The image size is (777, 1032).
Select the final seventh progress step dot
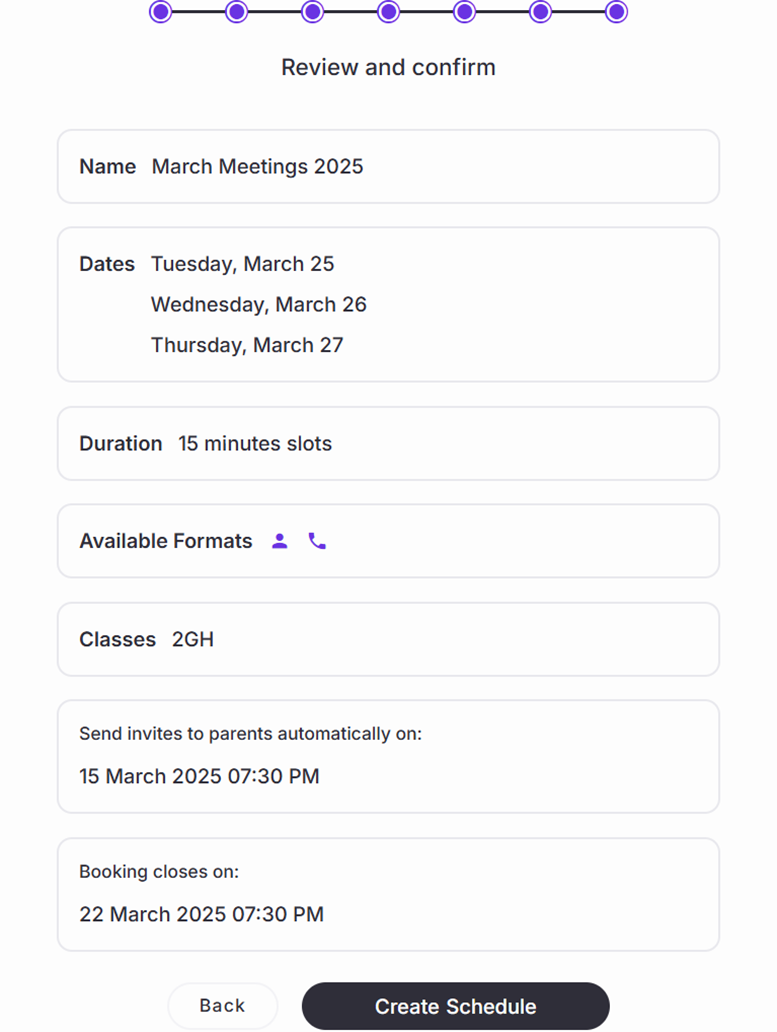click(x=616, y=12)
